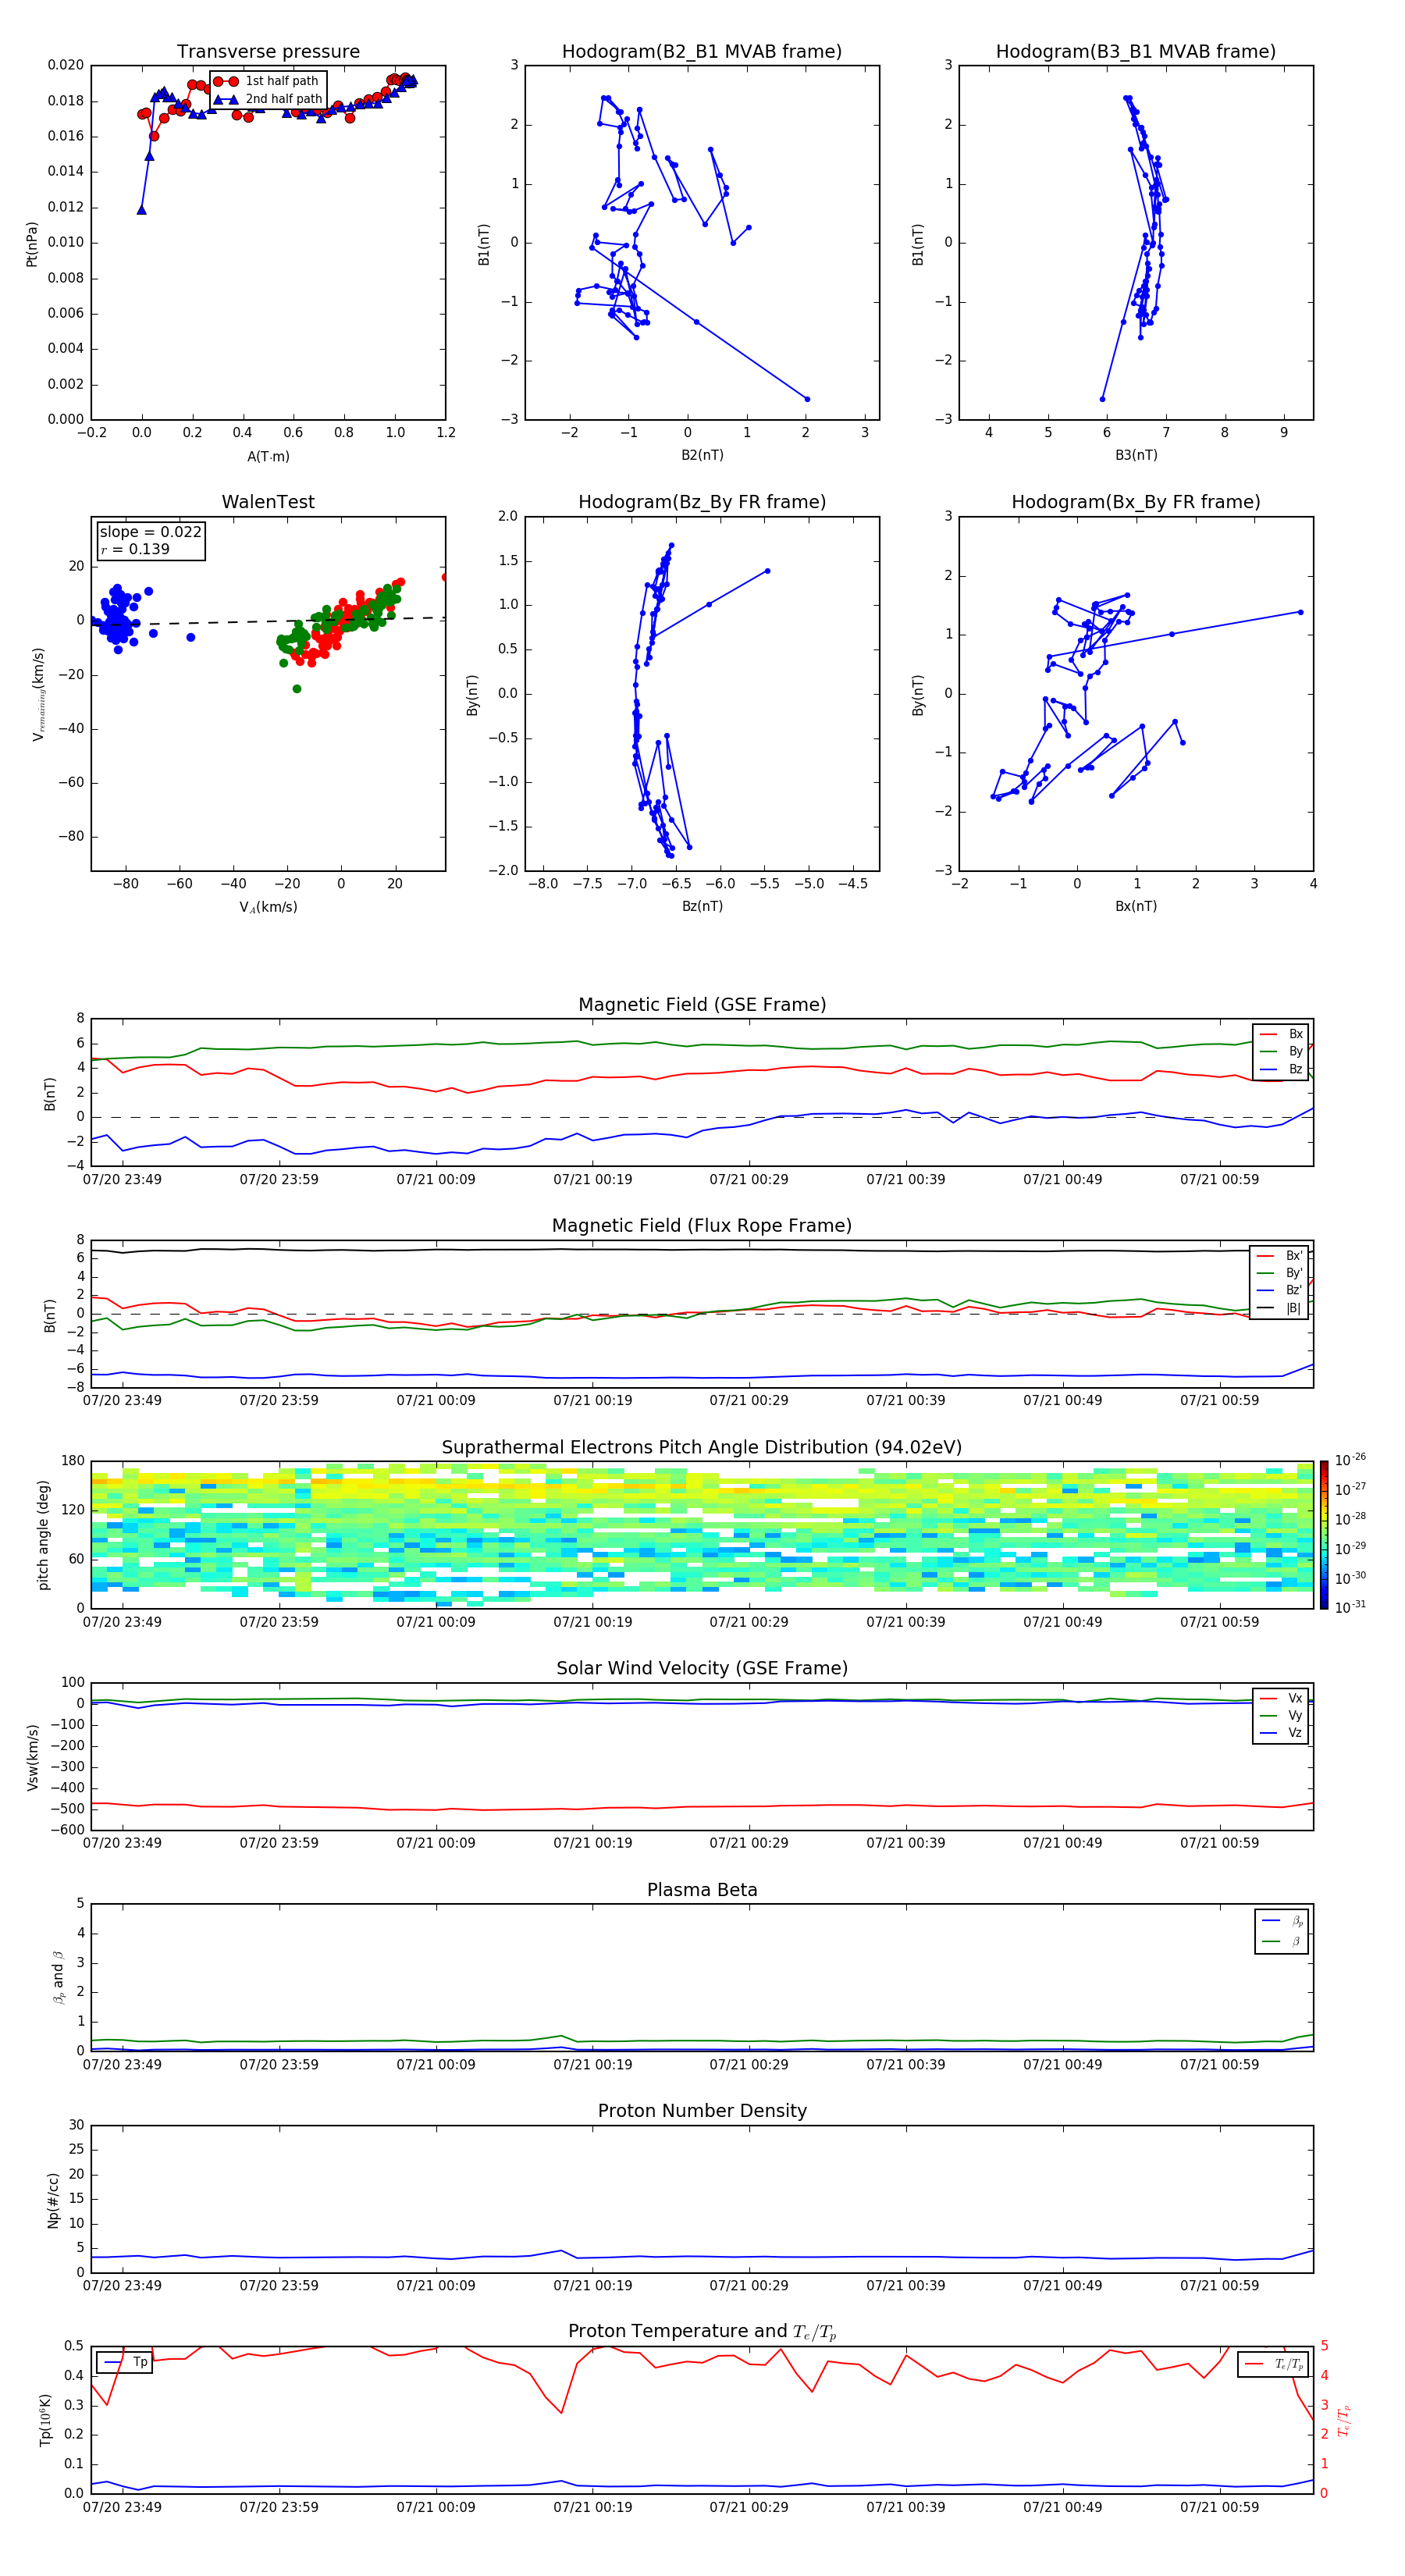The width and height of the screenshot is (1405, 2576).
Task: Click the "Plasma Beta" plot title
Action: (x=702, y=1890)
